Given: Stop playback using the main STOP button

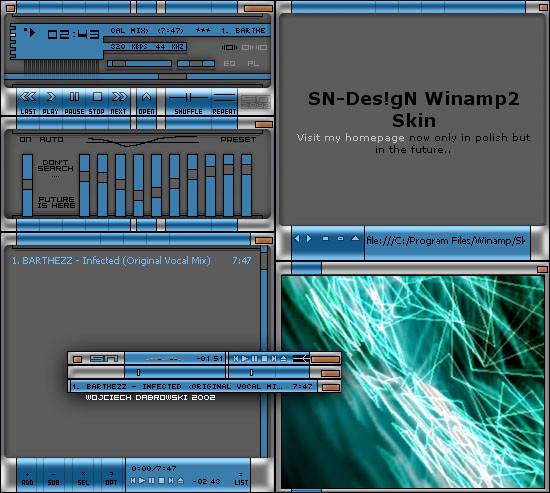Looking at the screenshot, I should coord(97,102).
